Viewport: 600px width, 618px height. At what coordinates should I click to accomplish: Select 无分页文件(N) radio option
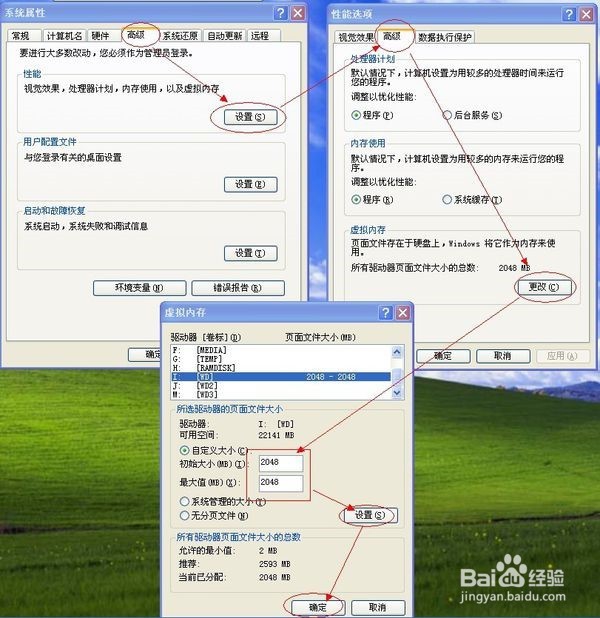(214, 516)
